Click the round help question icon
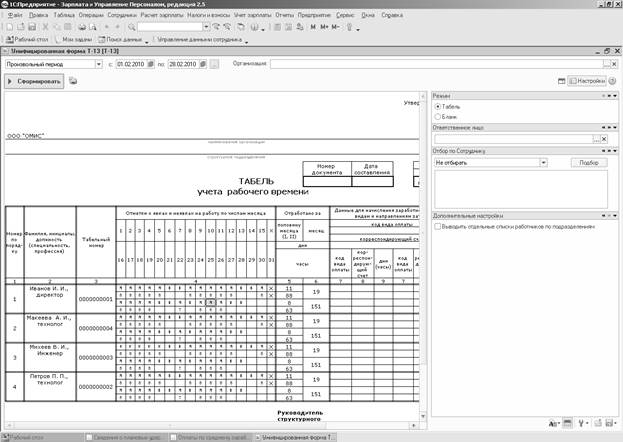623x442 pixels. [x=612, y=81]
